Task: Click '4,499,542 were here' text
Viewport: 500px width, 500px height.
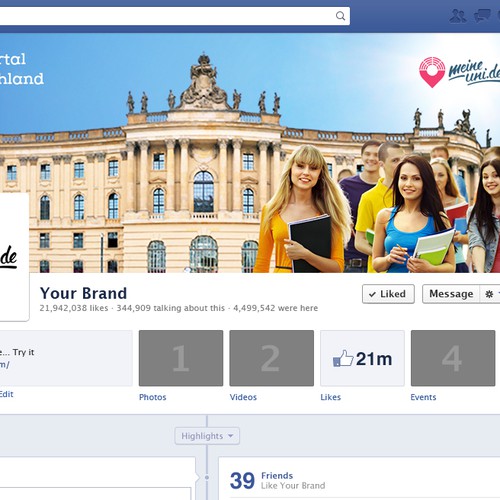Action: [276, 308]
